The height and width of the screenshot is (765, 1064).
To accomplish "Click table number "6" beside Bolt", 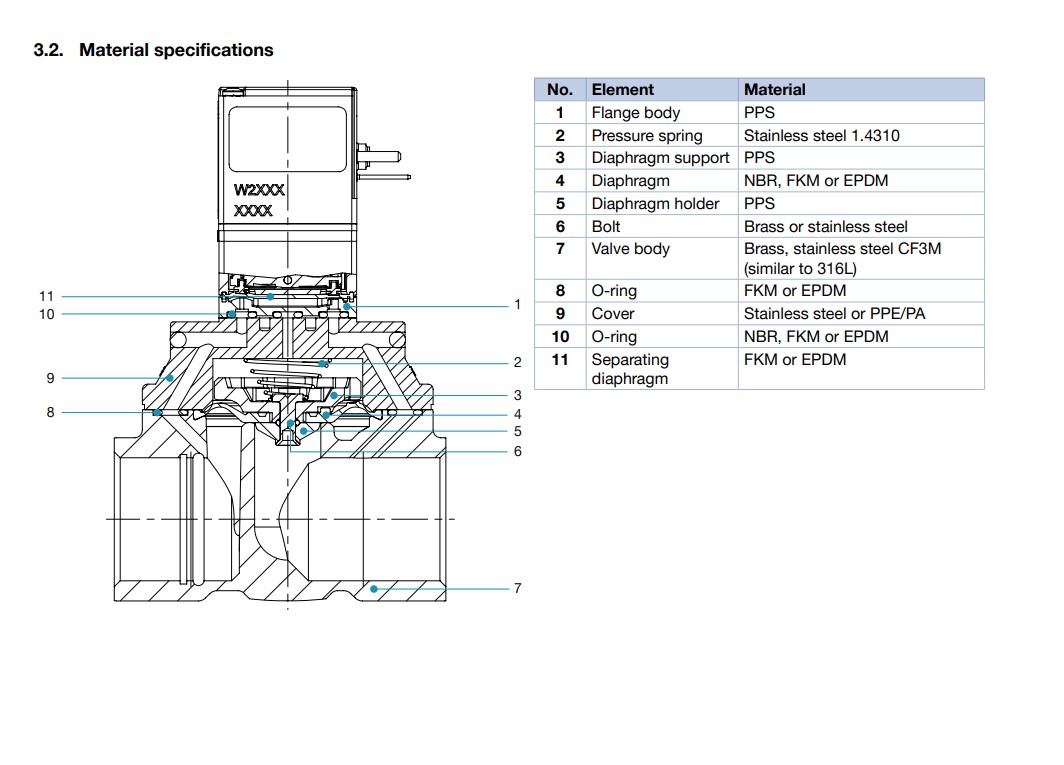I will point(560,227).
